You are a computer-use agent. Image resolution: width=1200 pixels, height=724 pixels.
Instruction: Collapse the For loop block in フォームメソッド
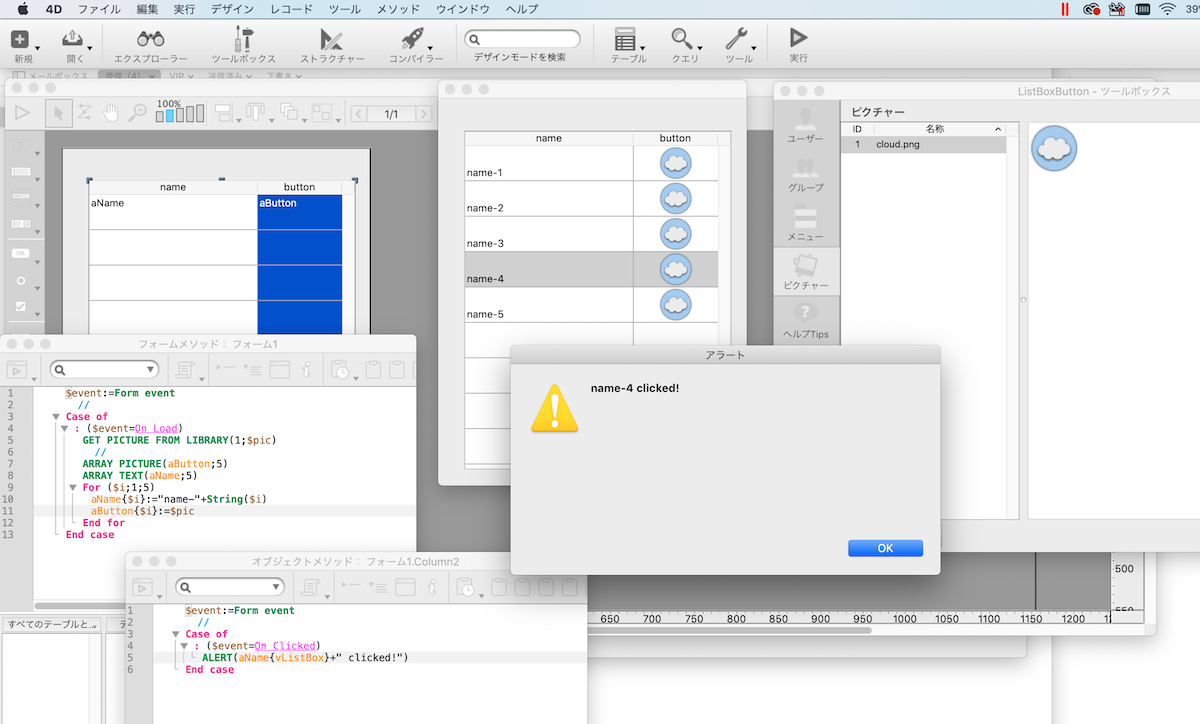tap(72, 487)
